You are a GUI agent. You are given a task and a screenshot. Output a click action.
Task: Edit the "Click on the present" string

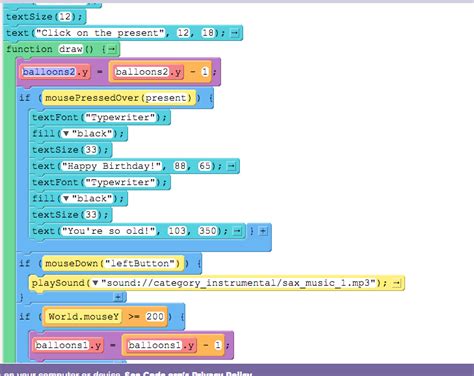[x=100, y=33]
